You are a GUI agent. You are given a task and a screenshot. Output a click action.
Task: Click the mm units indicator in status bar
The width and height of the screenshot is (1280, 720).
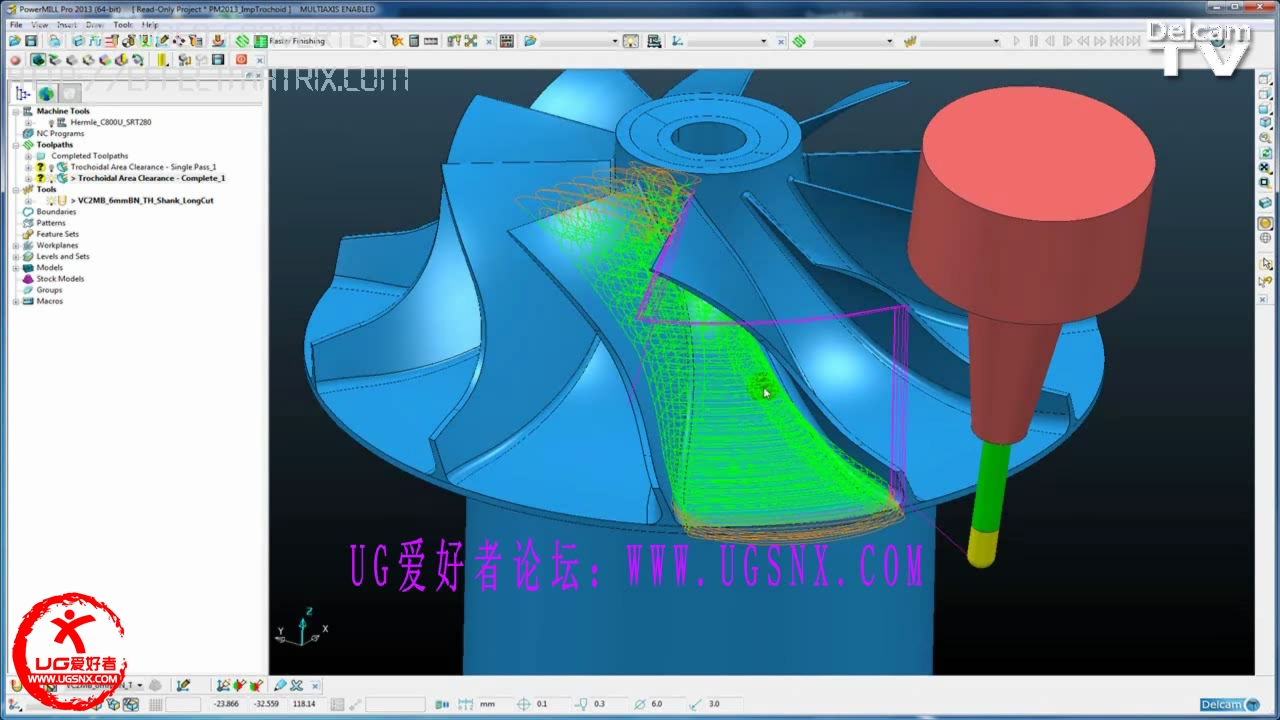[x=487, y=704]
